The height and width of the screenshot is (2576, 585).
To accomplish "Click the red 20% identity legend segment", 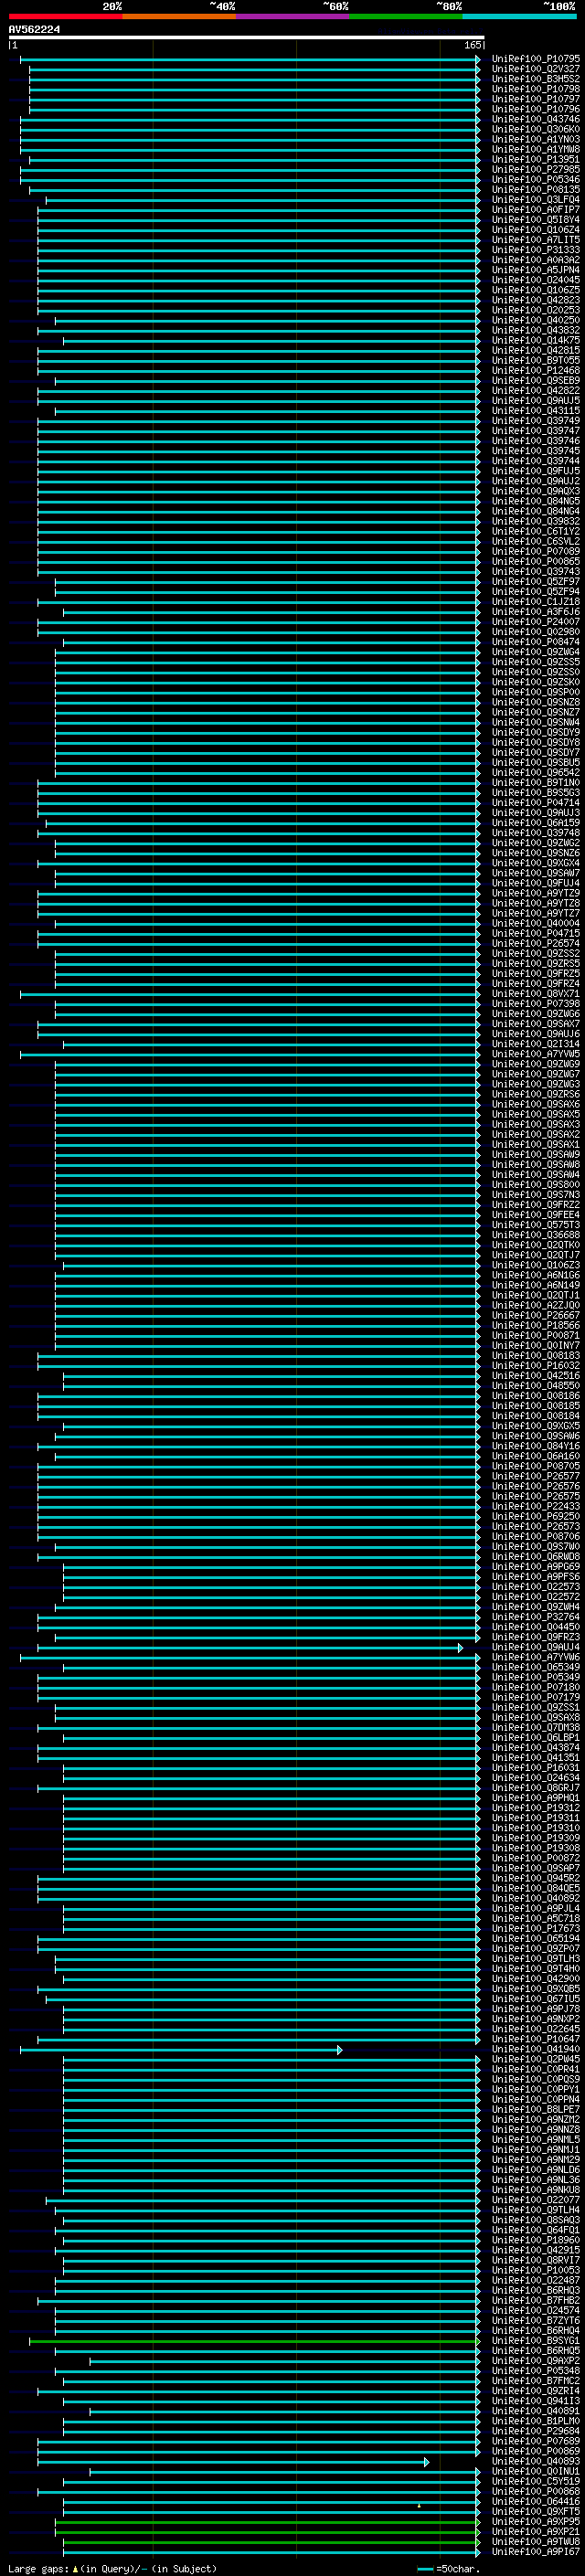I will point(65,16).
